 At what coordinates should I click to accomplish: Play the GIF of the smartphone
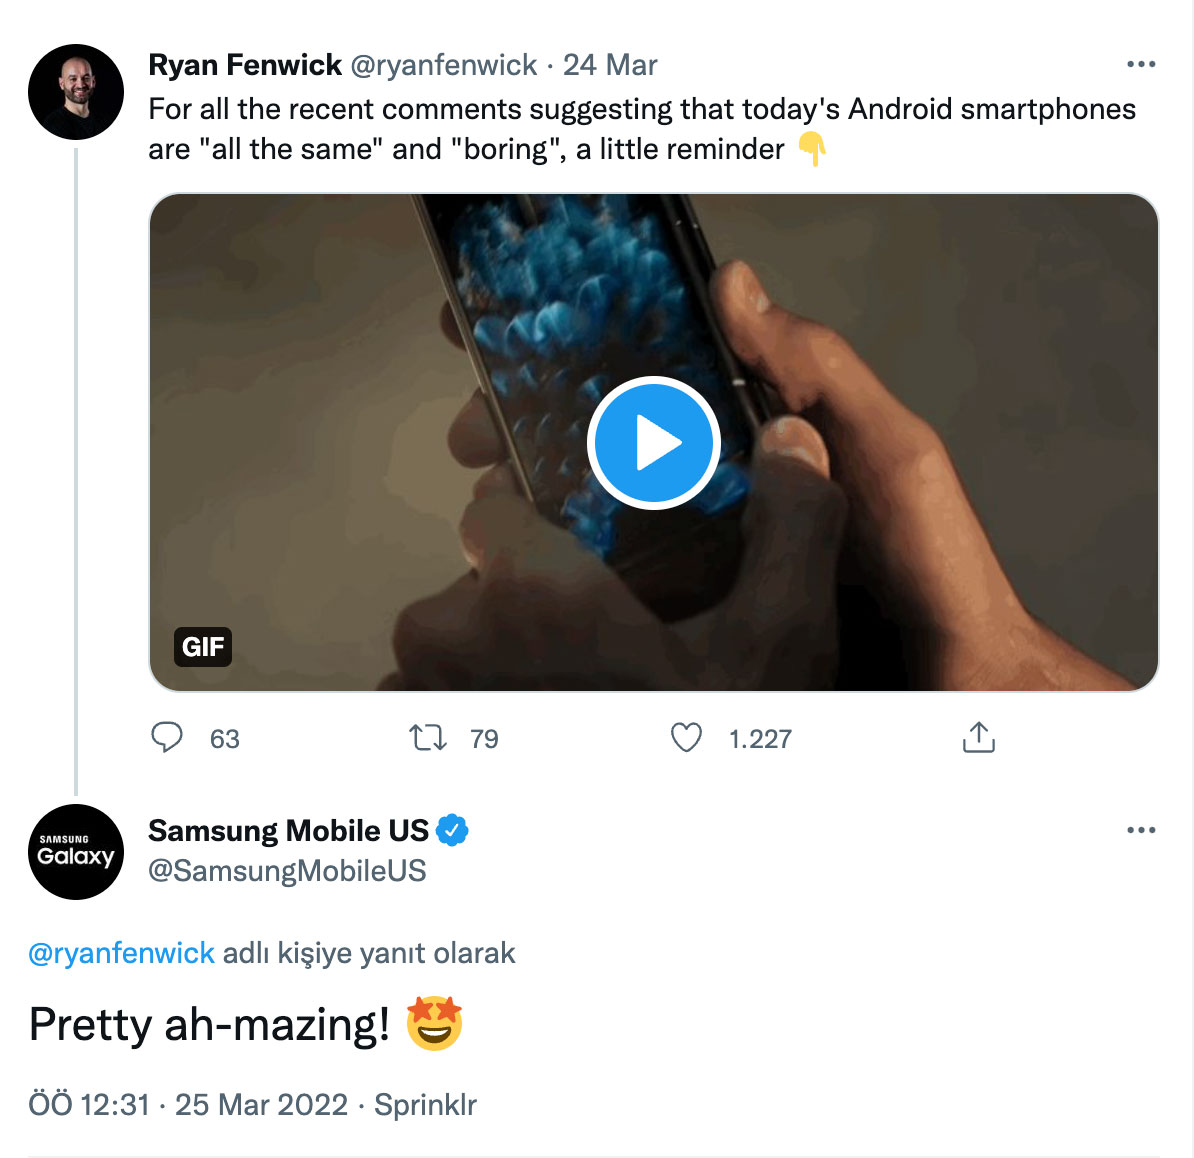click(653, 443)
